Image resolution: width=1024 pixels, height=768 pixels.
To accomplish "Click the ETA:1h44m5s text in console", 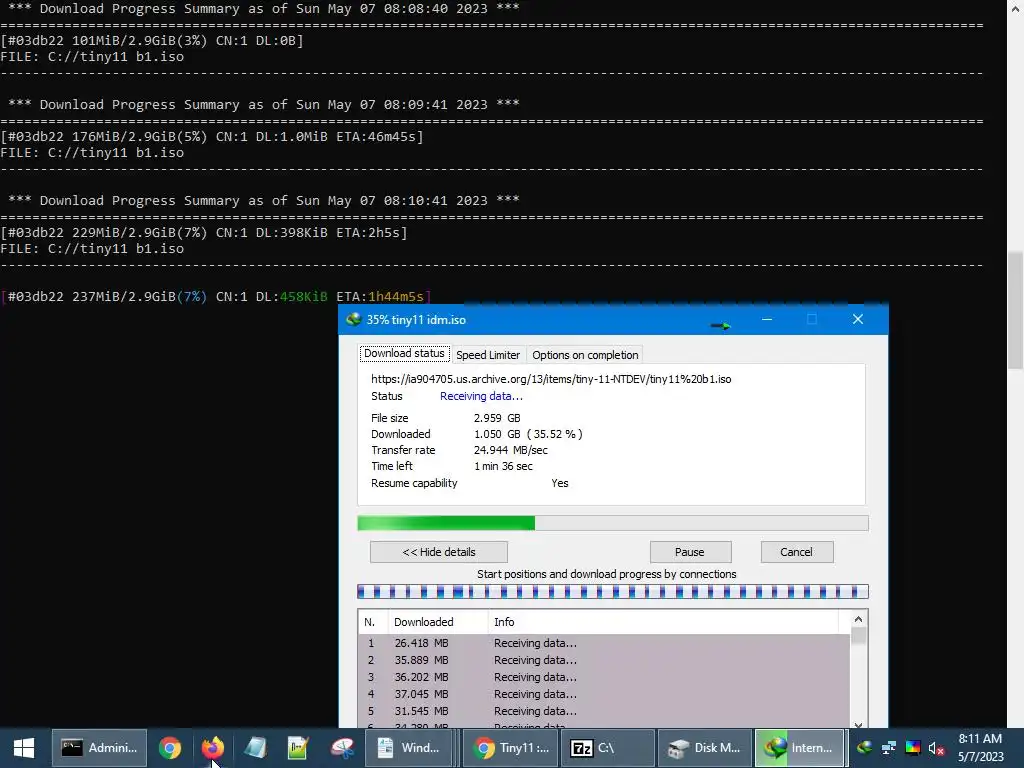I will [382, 296].
